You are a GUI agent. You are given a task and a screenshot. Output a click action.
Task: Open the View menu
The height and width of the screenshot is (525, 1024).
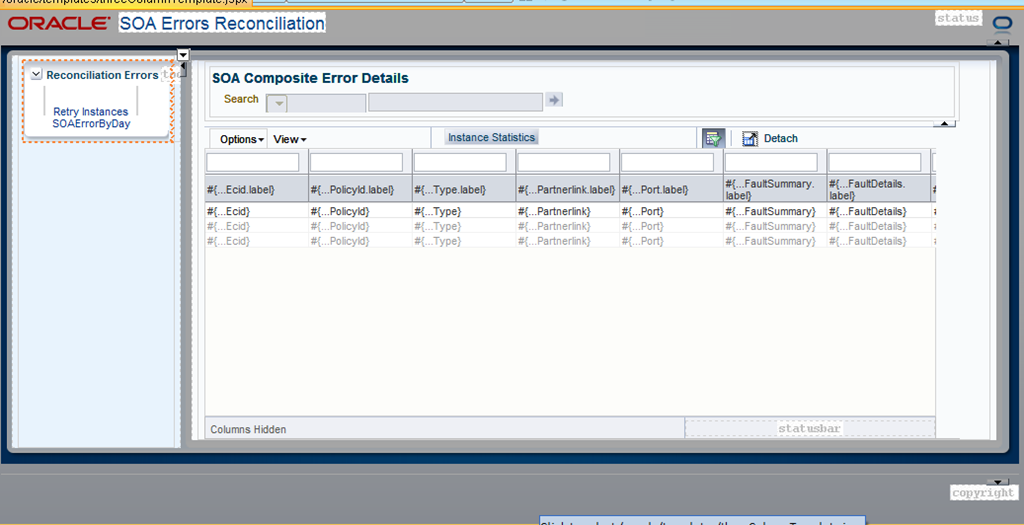tap(289, 139)
